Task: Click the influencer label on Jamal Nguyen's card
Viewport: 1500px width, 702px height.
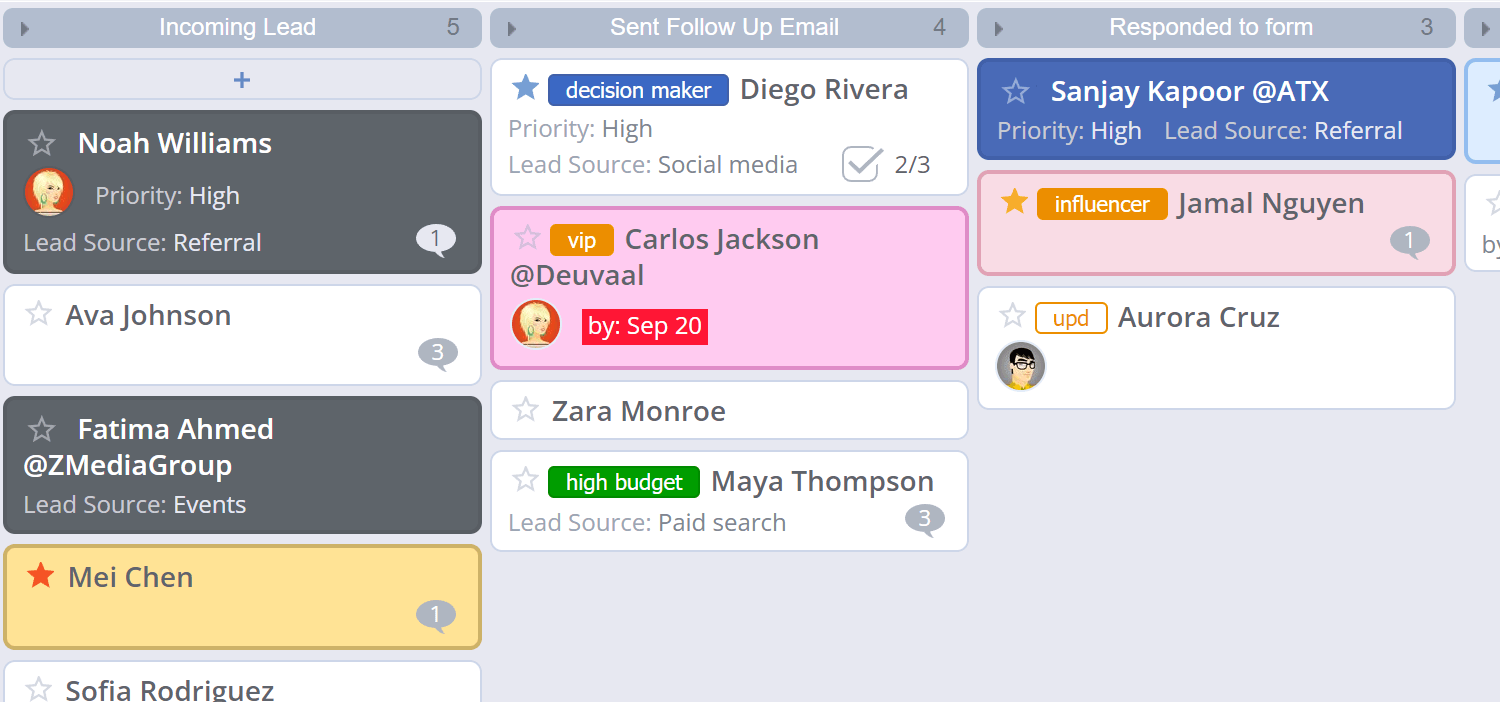Action: (1102, 203)
